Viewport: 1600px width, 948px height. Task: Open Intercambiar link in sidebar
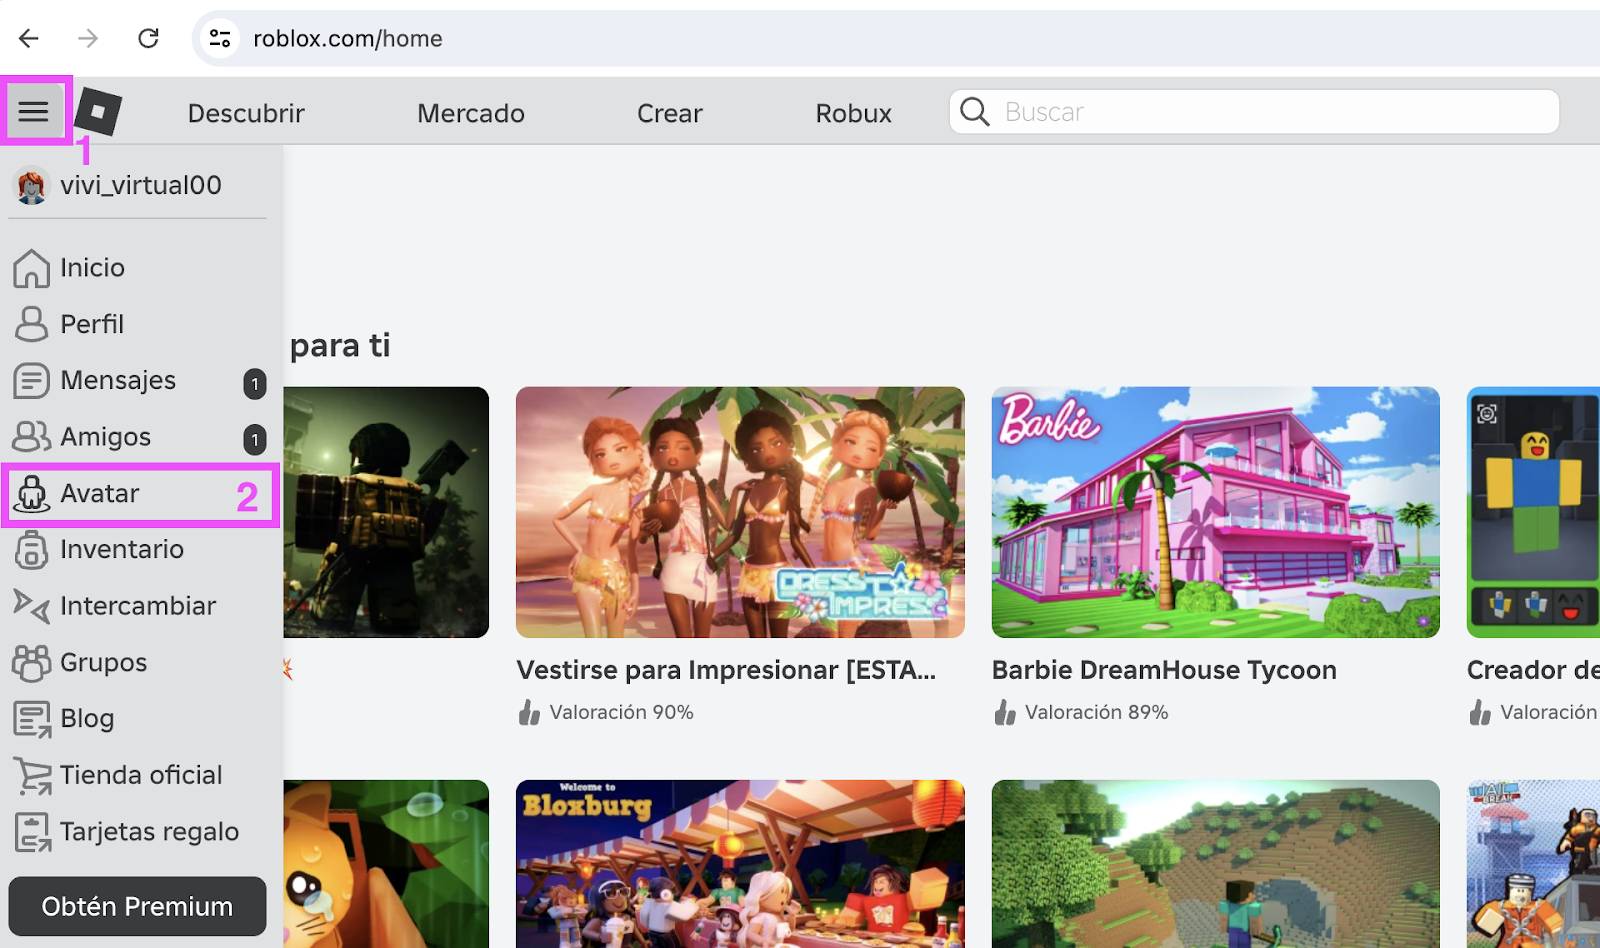[x=138, y=606]
